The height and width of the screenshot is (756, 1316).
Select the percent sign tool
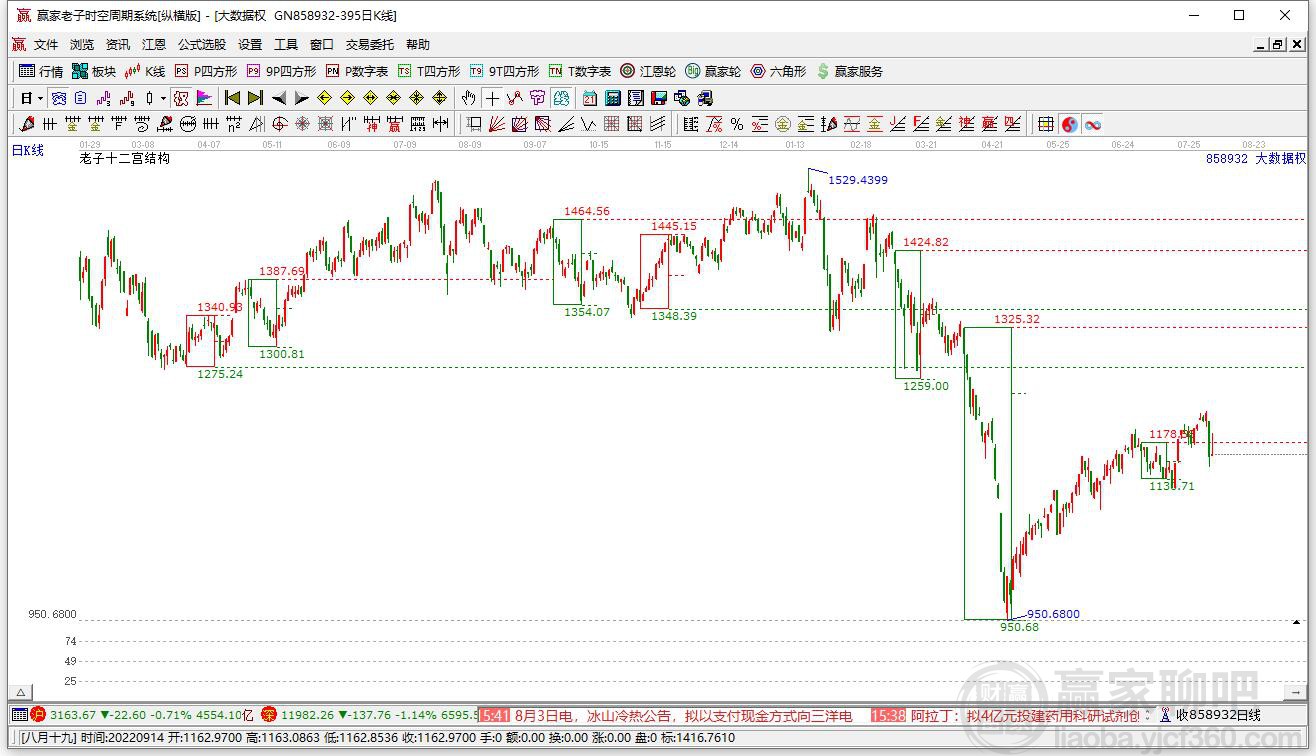coord(737,124)
